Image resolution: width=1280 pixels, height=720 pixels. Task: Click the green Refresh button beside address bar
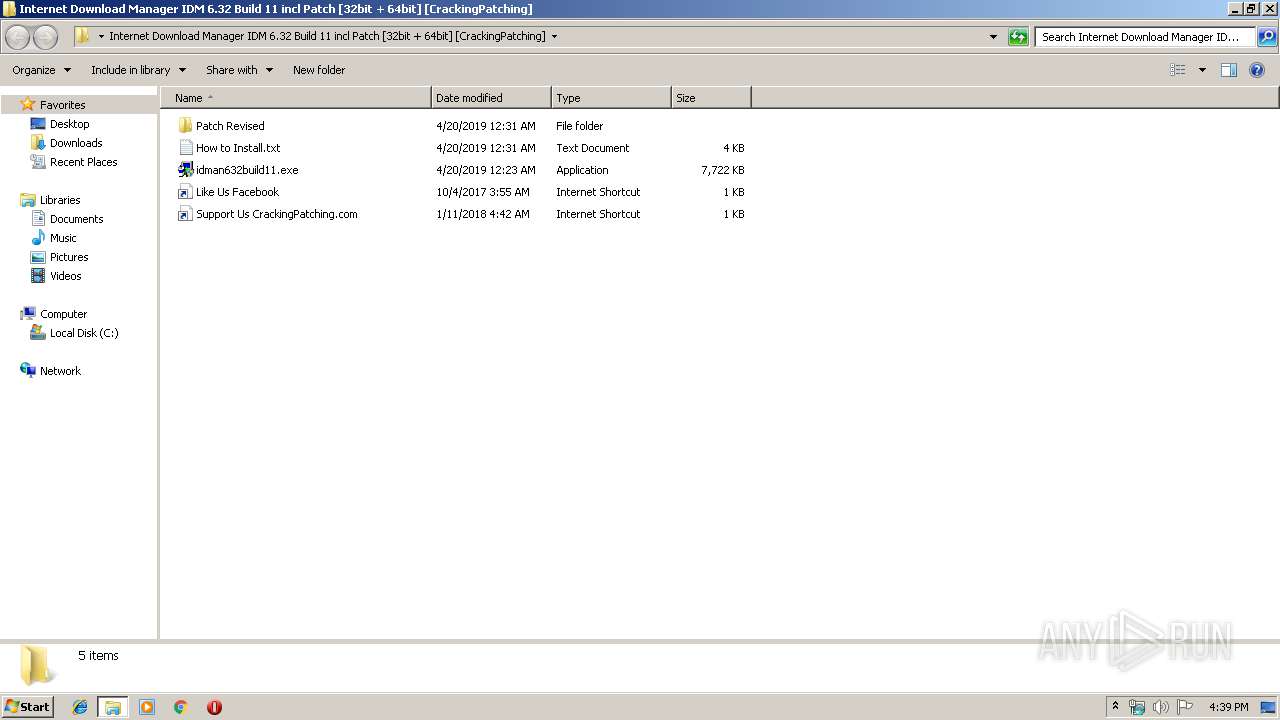coord(1018,37)
